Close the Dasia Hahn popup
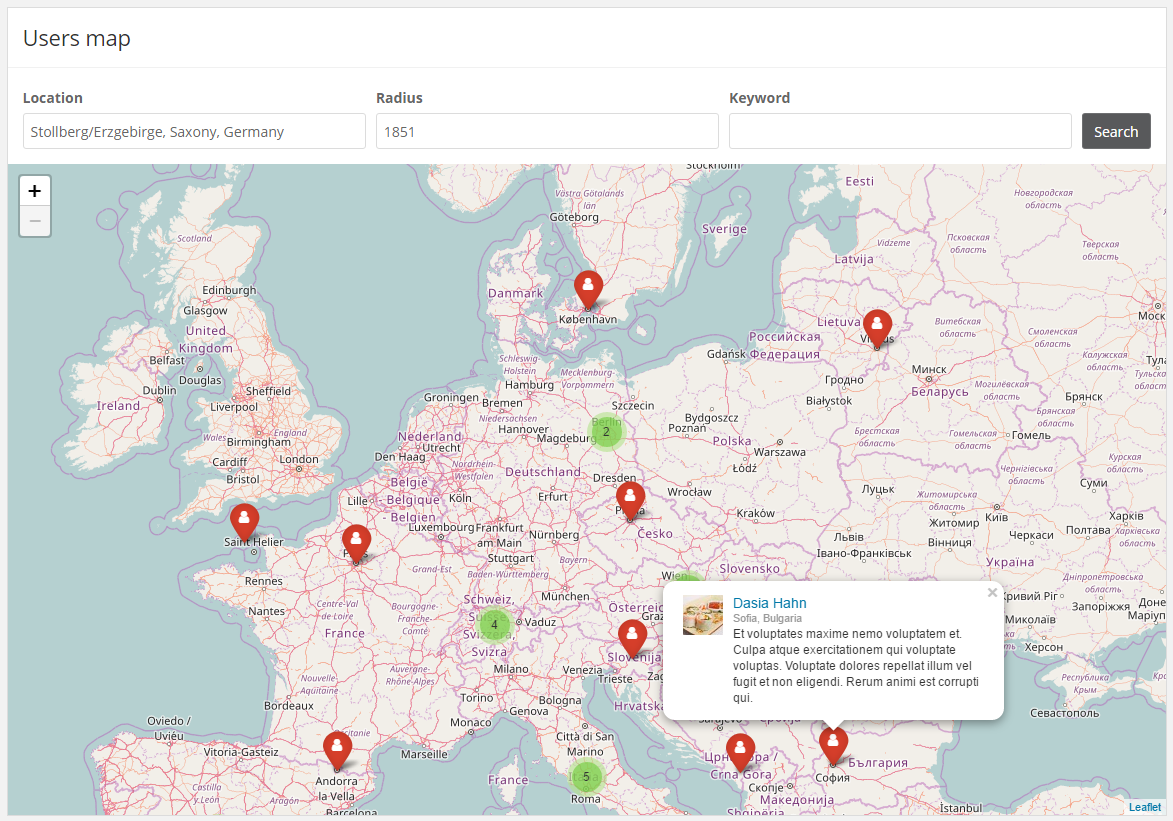Viewport: 1173px width, 821px height. pos(992,592)
